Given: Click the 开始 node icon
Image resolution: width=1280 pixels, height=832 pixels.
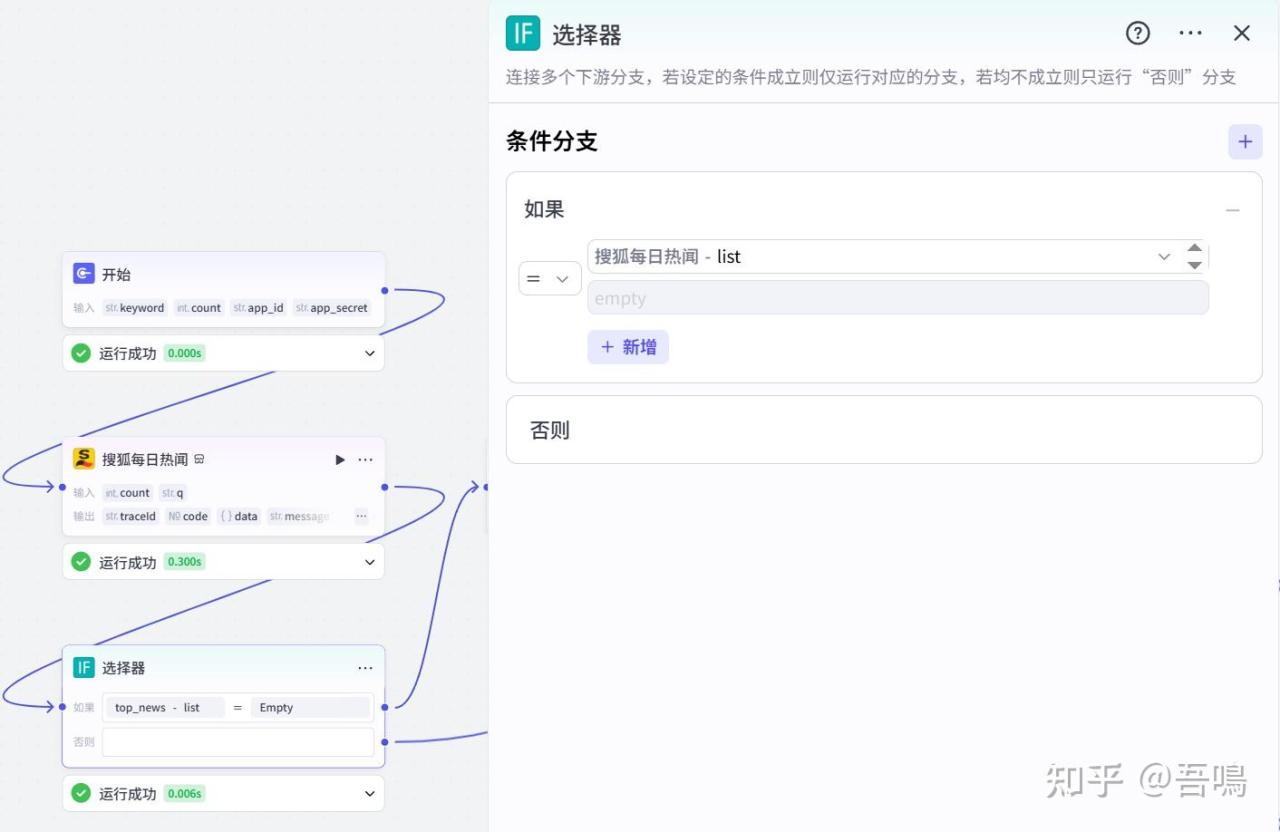Looking at the screenshot, I should pos(84,274).
